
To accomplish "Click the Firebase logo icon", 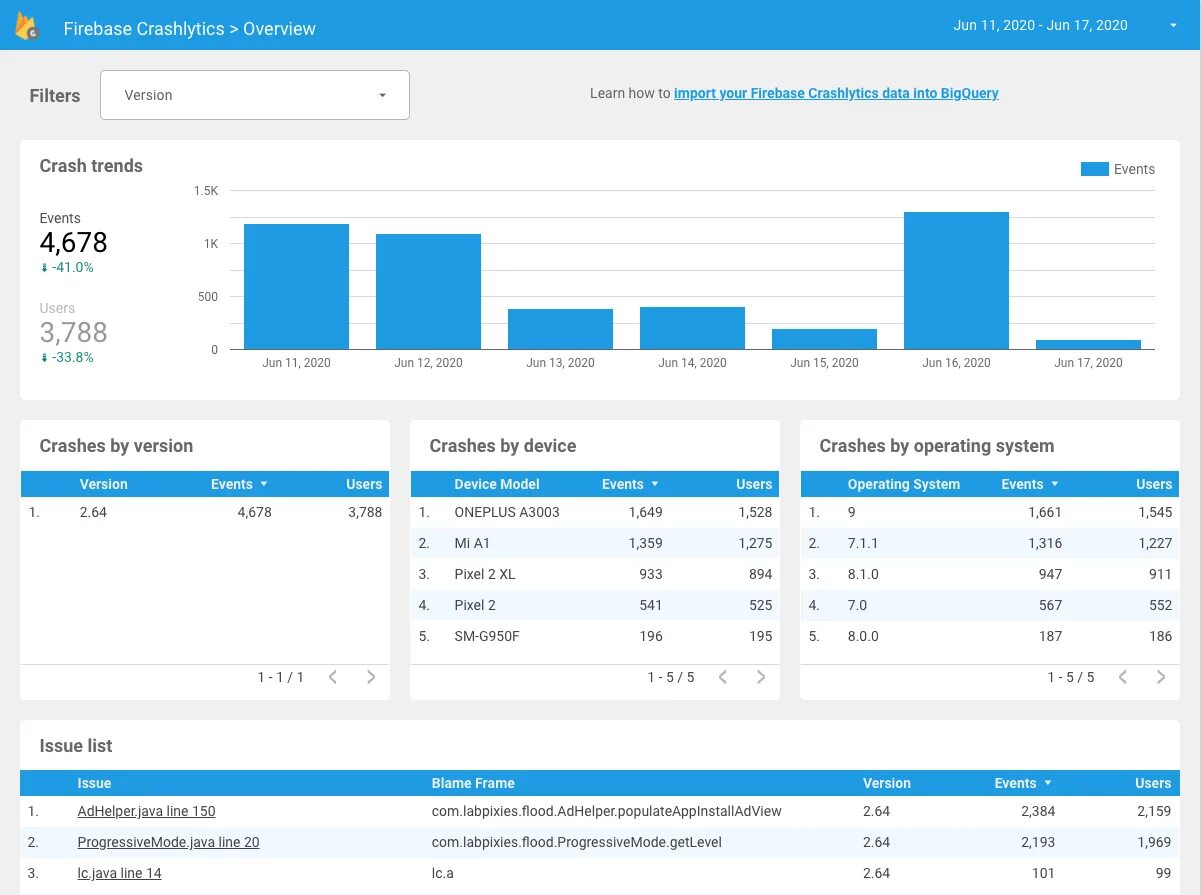I will (27, 27).
